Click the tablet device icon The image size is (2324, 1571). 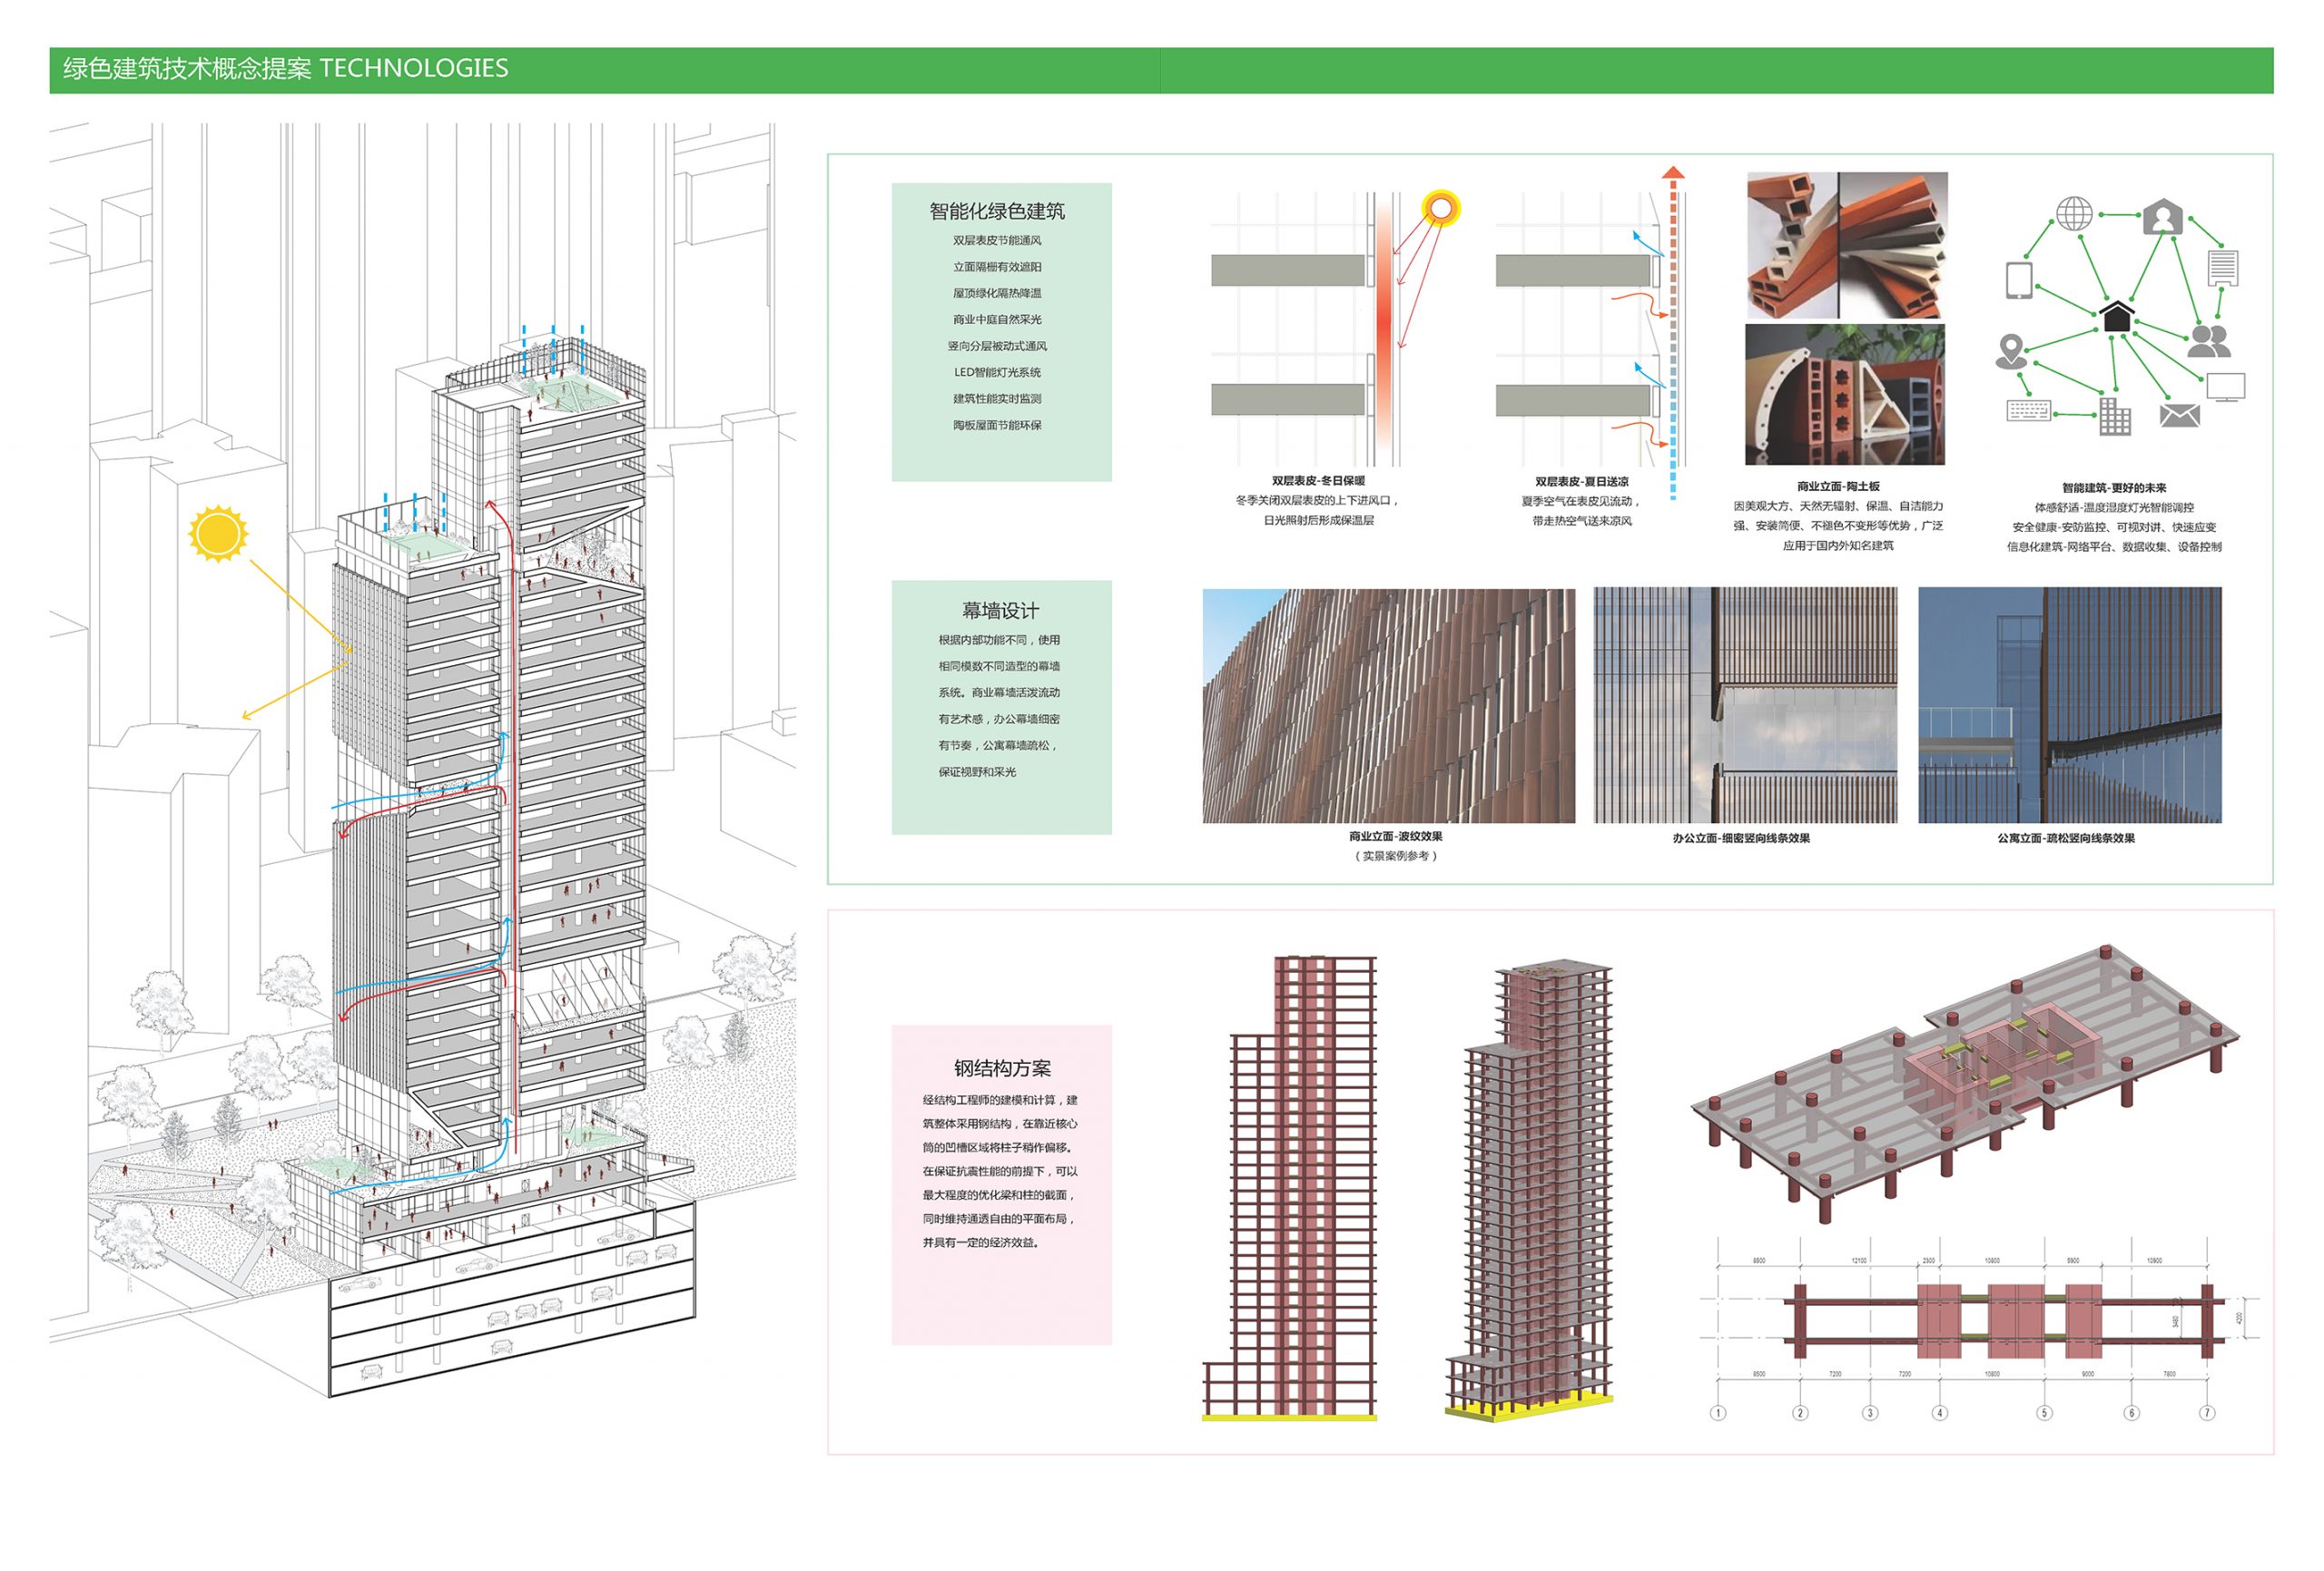2019,280
